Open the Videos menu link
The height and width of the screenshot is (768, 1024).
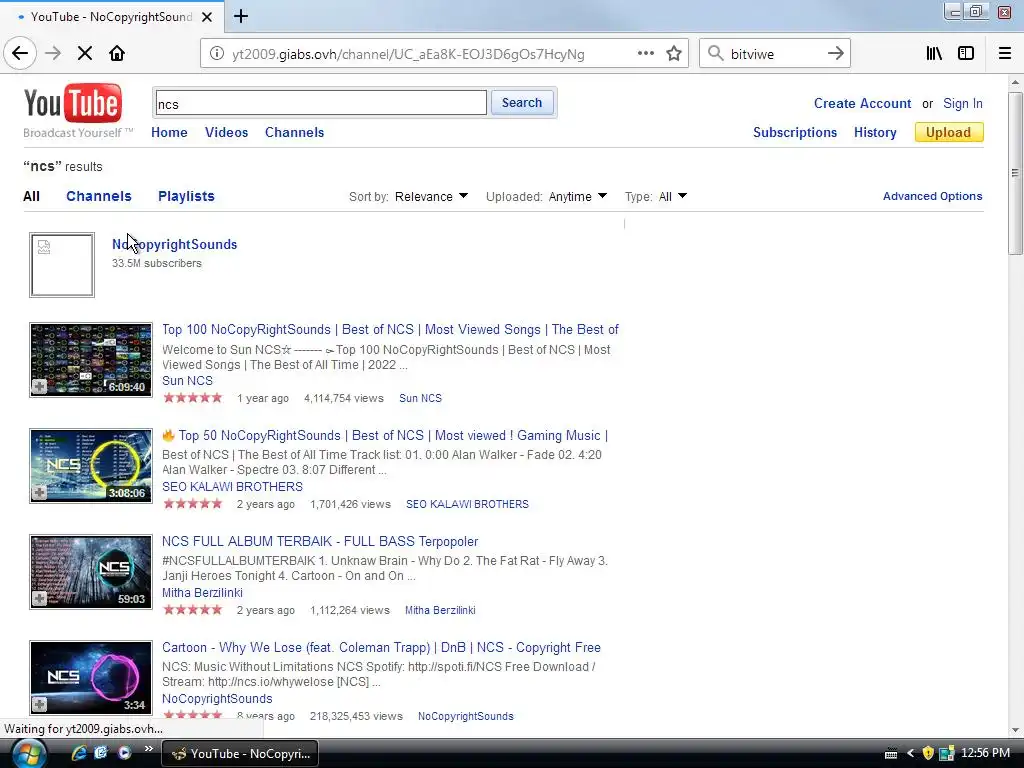pos(227,133)
